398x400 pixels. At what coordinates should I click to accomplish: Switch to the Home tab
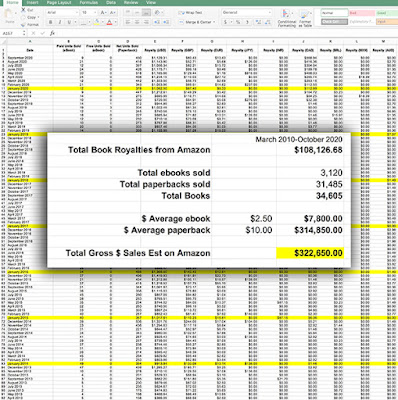point(13,3)
